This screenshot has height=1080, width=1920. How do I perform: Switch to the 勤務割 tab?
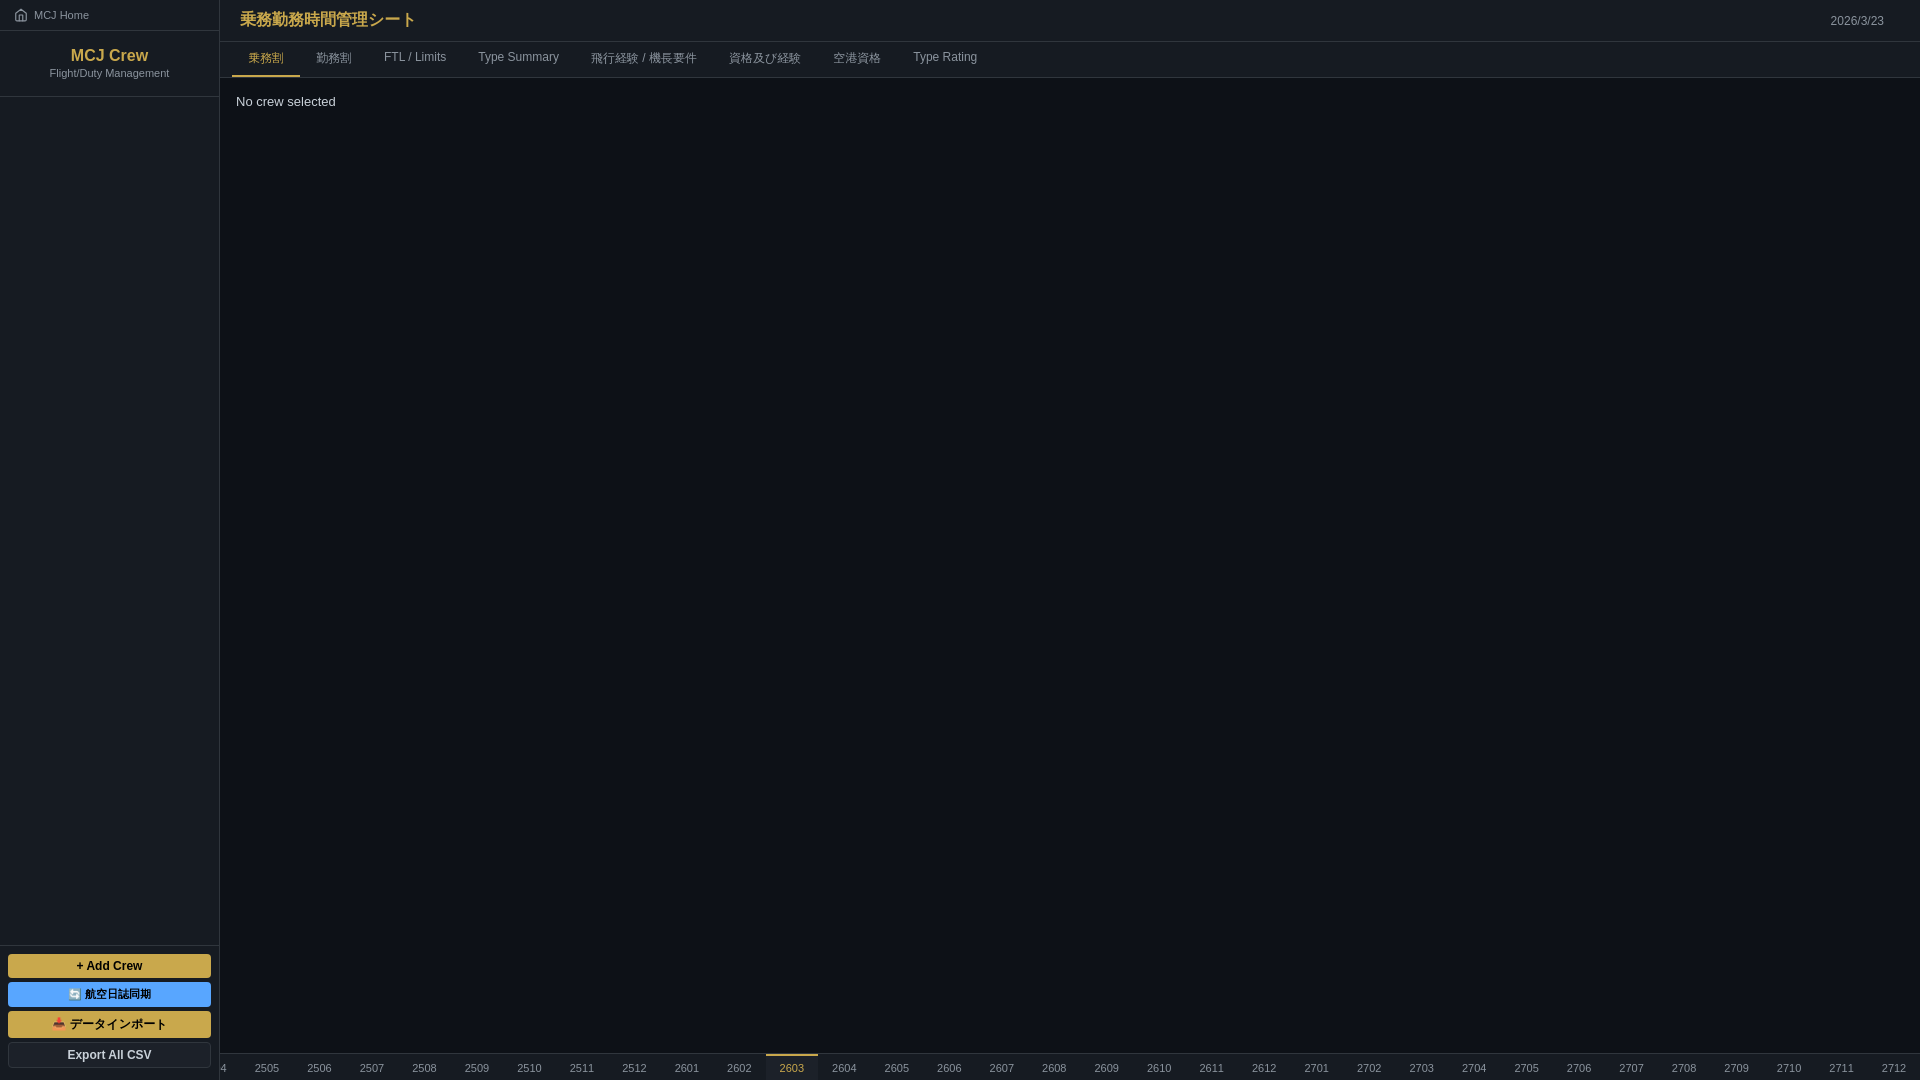(334, 58)
